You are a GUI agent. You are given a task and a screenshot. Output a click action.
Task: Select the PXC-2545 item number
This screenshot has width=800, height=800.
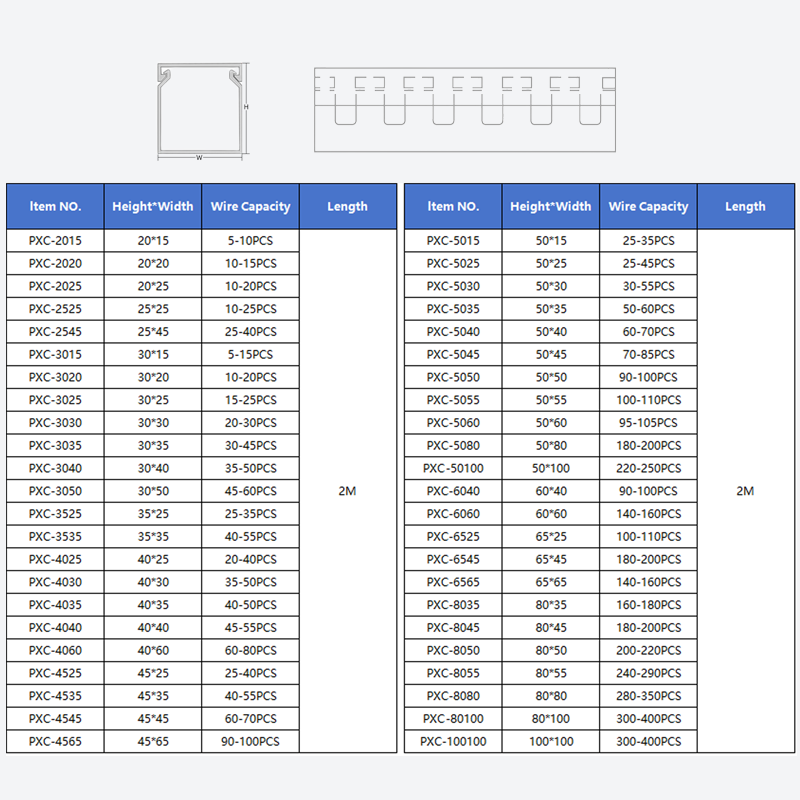click(55, 332)
